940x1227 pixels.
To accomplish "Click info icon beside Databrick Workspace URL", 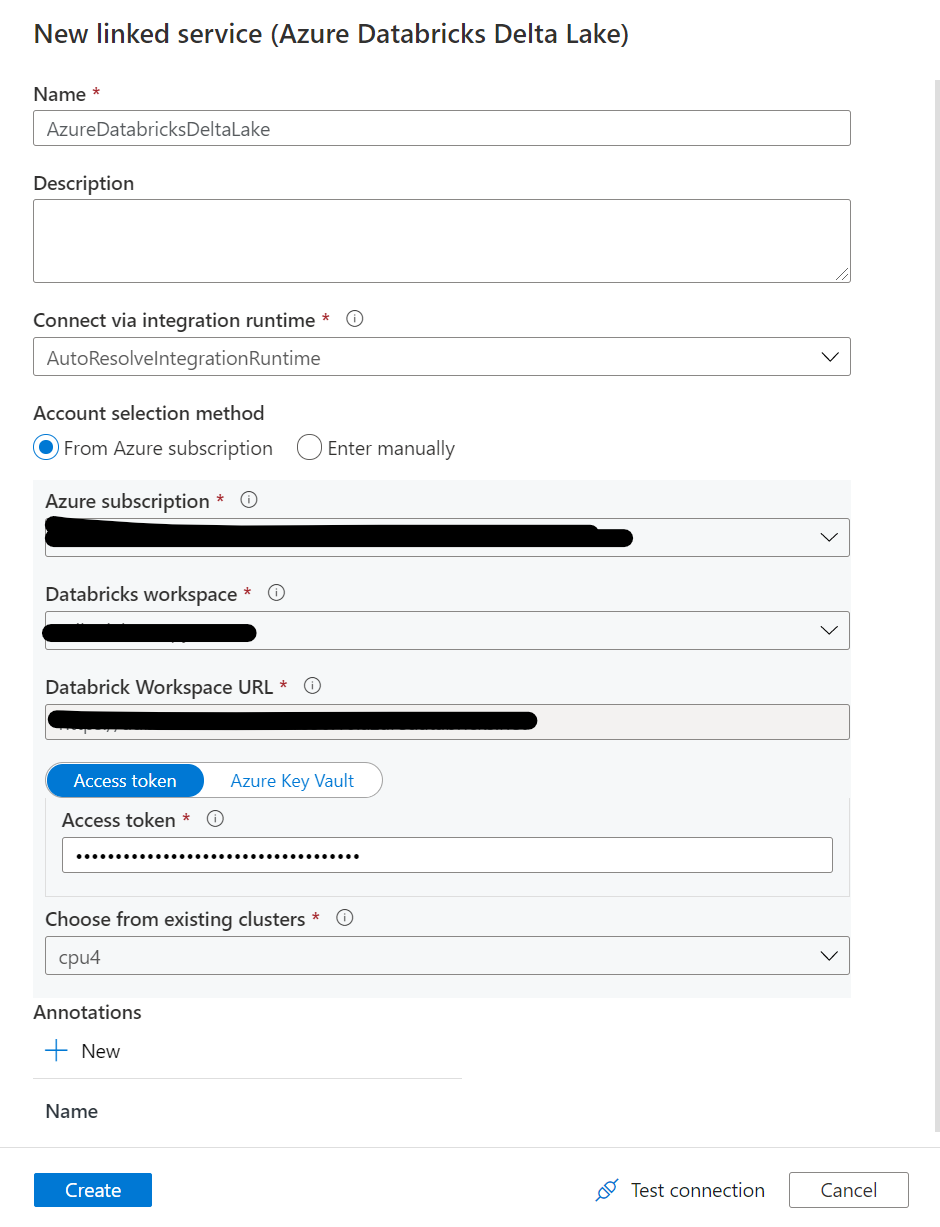I will pos(312,686).
